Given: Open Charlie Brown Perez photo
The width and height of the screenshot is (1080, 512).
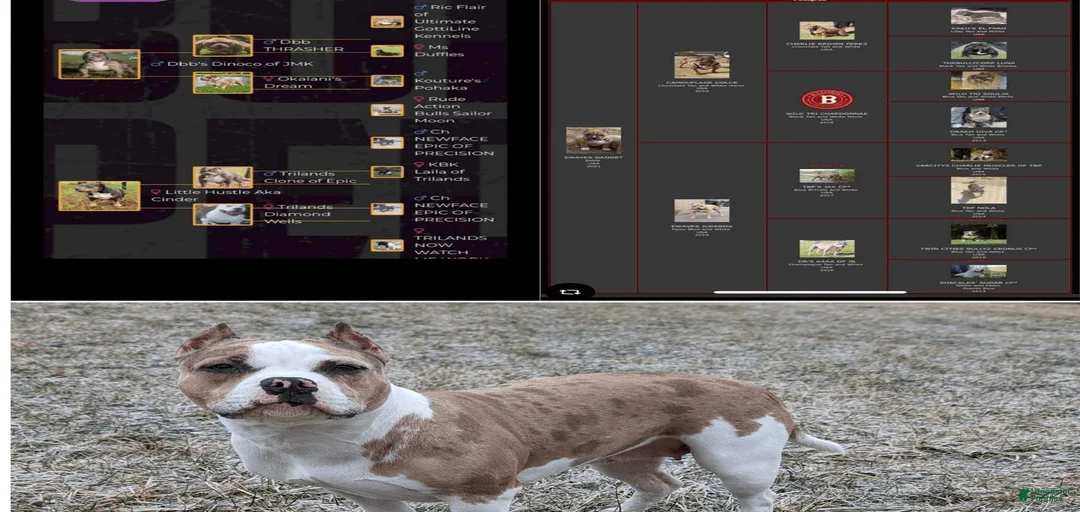Looking at the screenshot, I should pyautogui.click(x=826, y=30).
